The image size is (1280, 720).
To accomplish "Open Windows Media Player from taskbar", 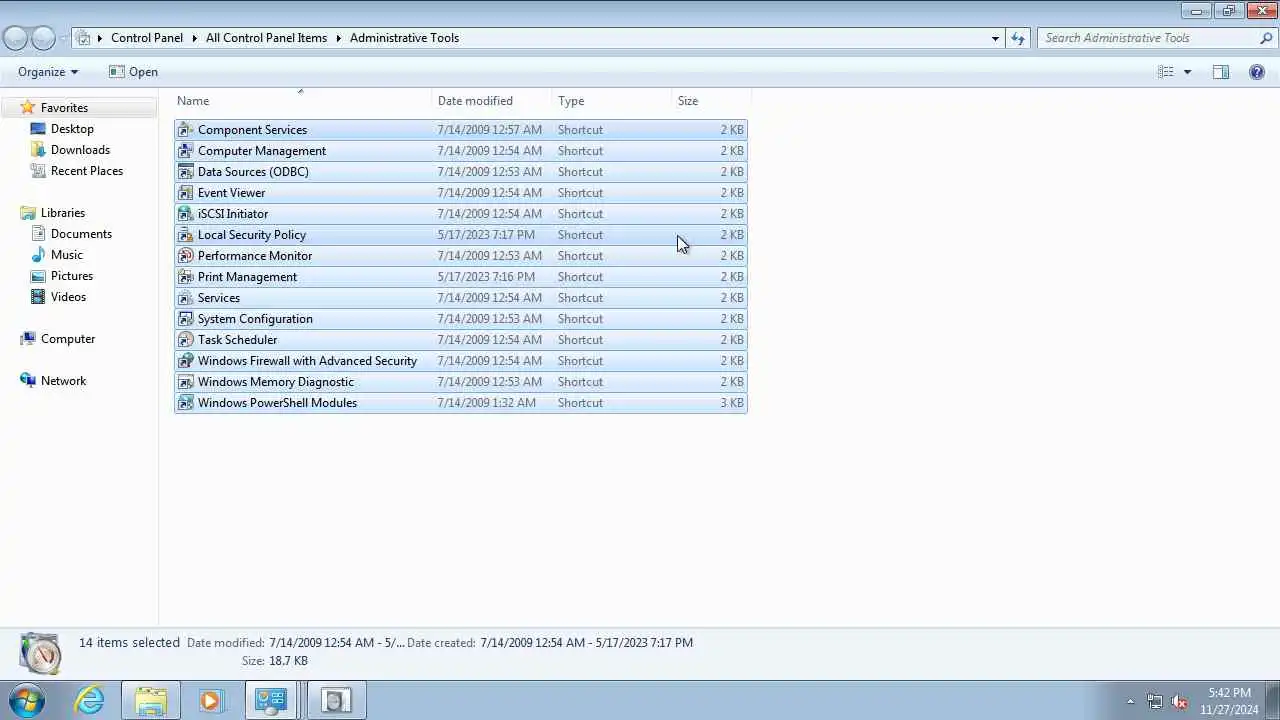I will pos(210,700).
